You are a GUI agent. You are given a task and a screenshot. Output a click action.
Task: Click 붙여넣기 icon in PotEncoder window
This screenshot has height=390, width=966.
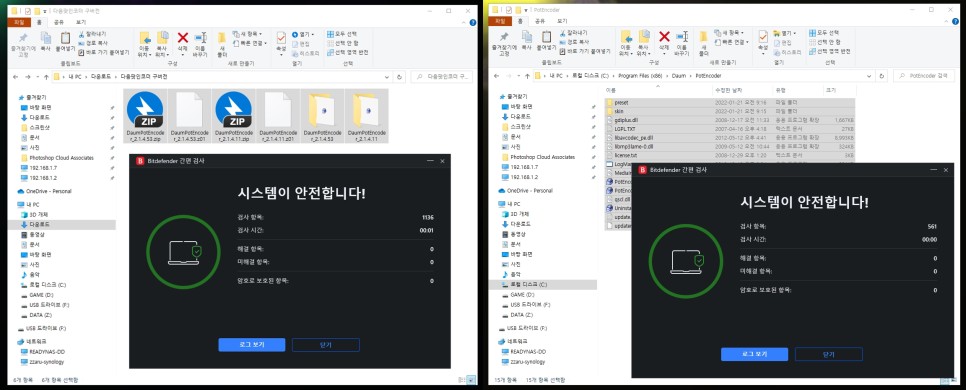[x=546, y=38]
